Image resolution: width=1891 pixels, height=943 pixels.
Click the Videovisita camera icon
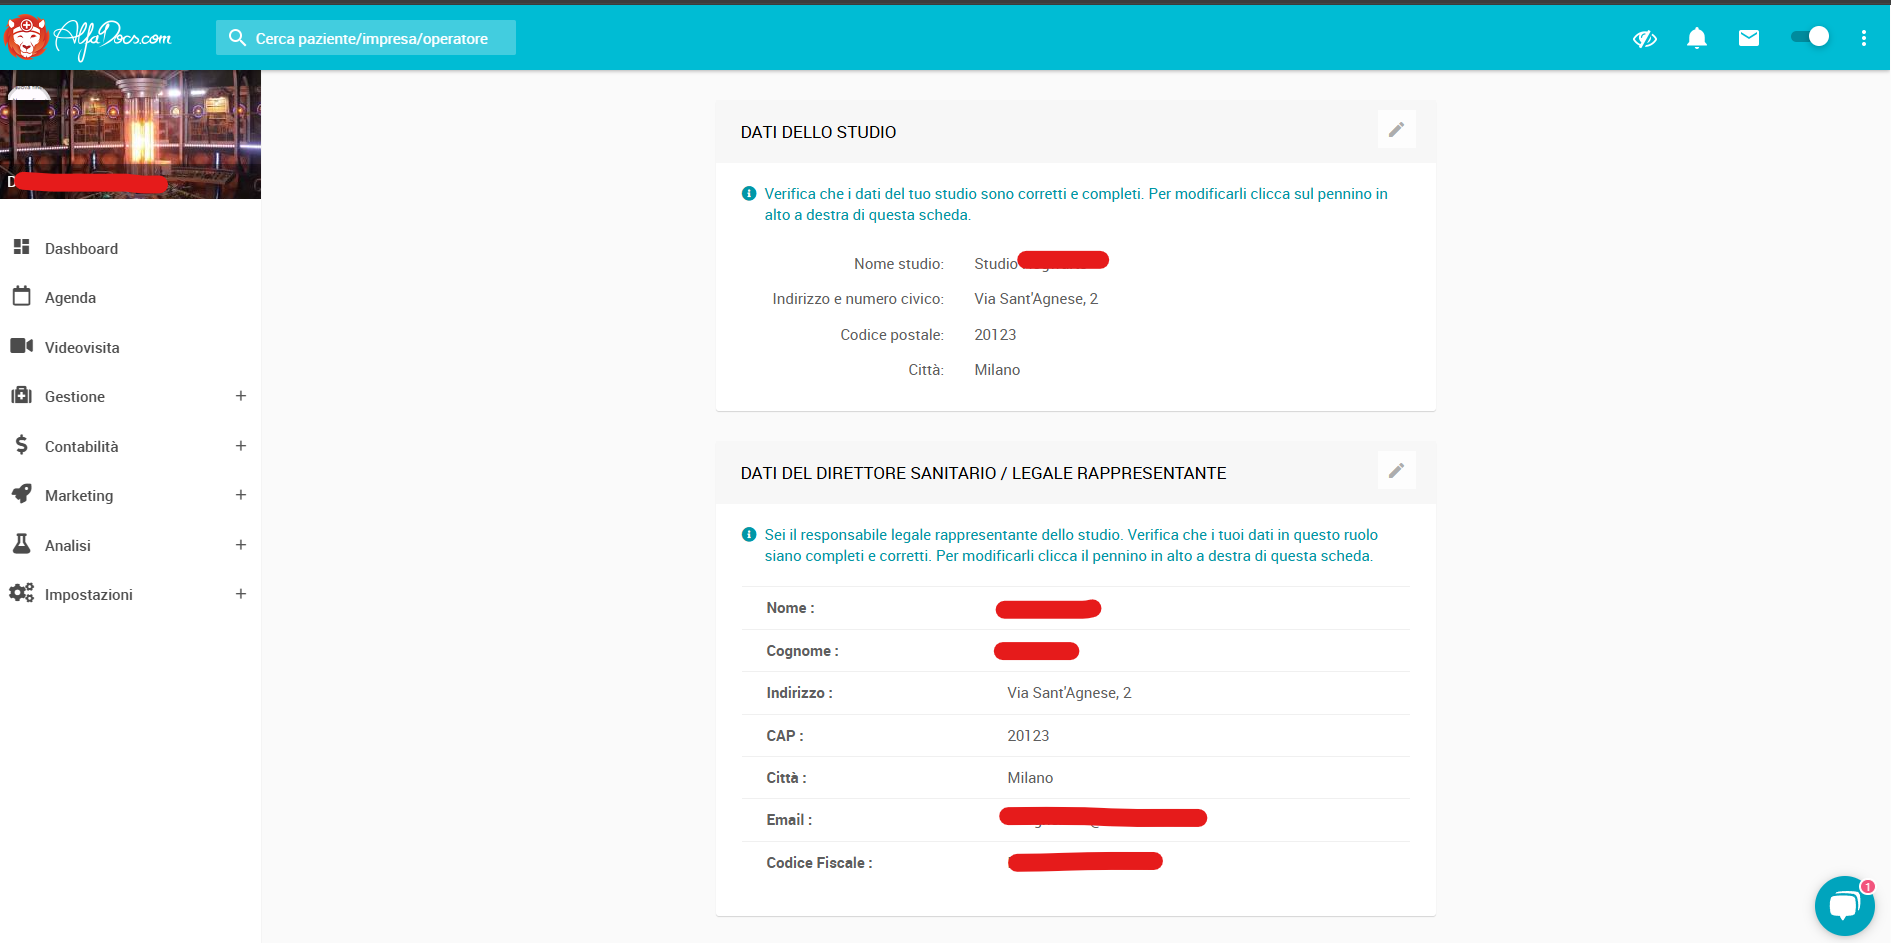click(21, 346)
